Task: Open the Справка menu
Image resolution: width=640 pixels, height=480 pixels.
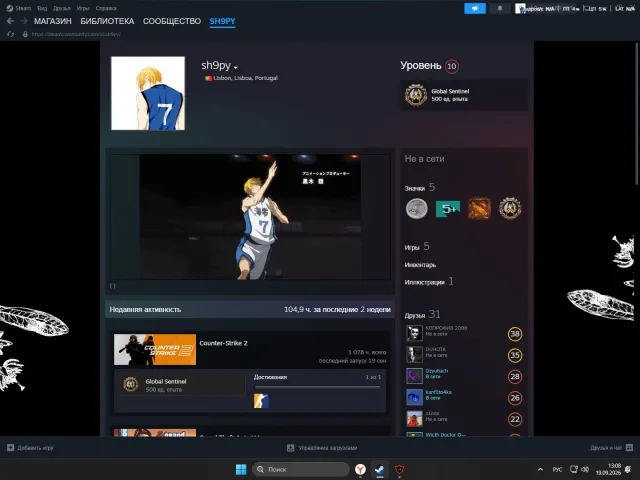Action: (106, 8)
